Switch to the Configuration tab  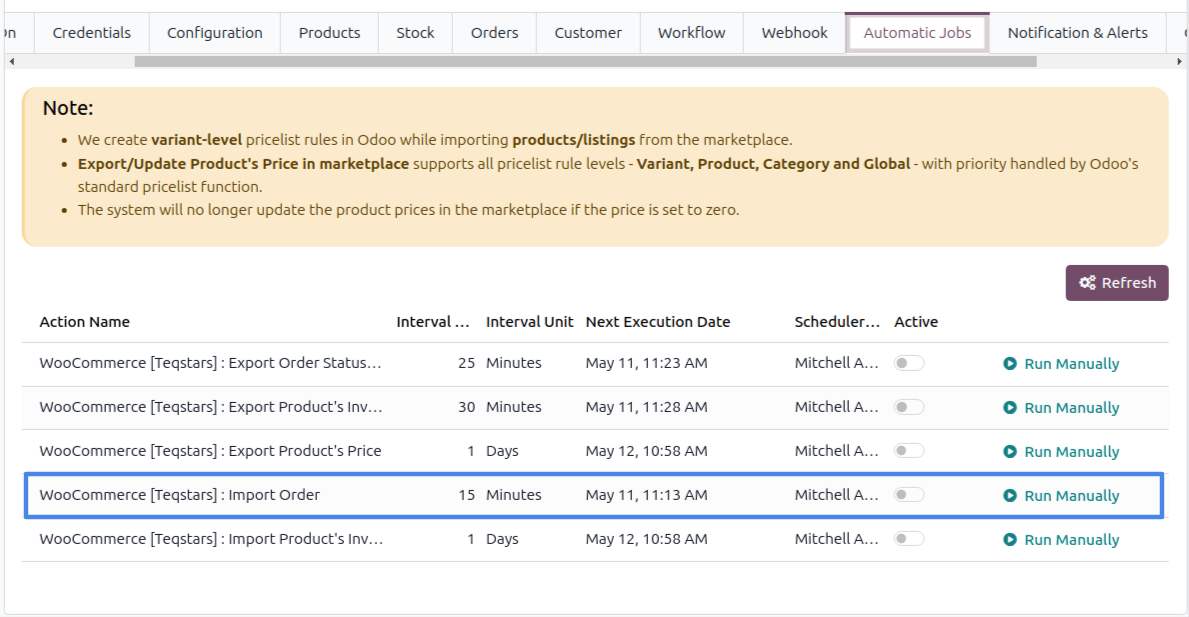[x=215, y=33]
